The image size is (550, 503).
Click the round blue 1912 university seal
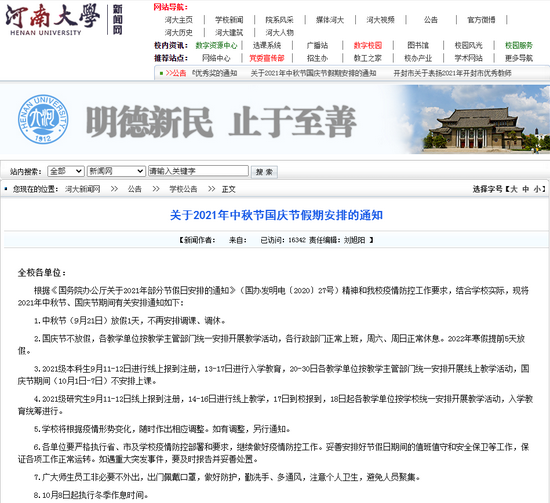[43, 119]
